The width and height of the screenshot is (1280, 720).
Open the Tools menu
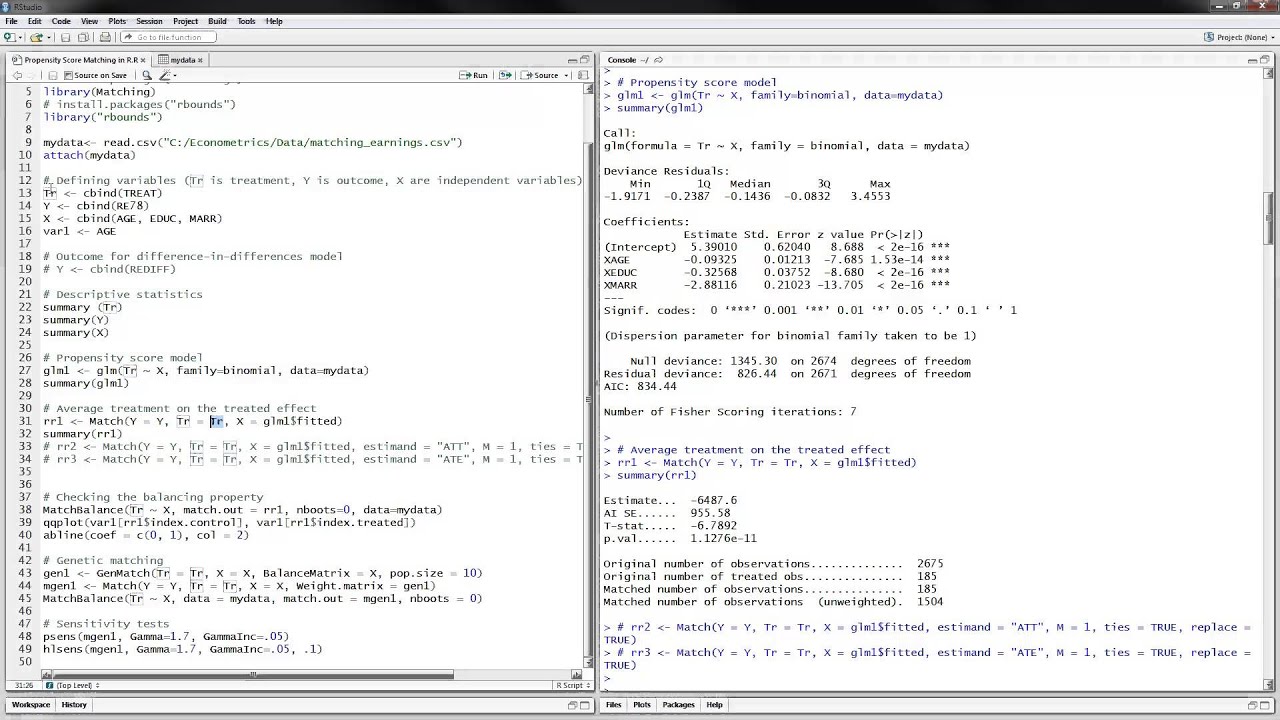(246, 21)
